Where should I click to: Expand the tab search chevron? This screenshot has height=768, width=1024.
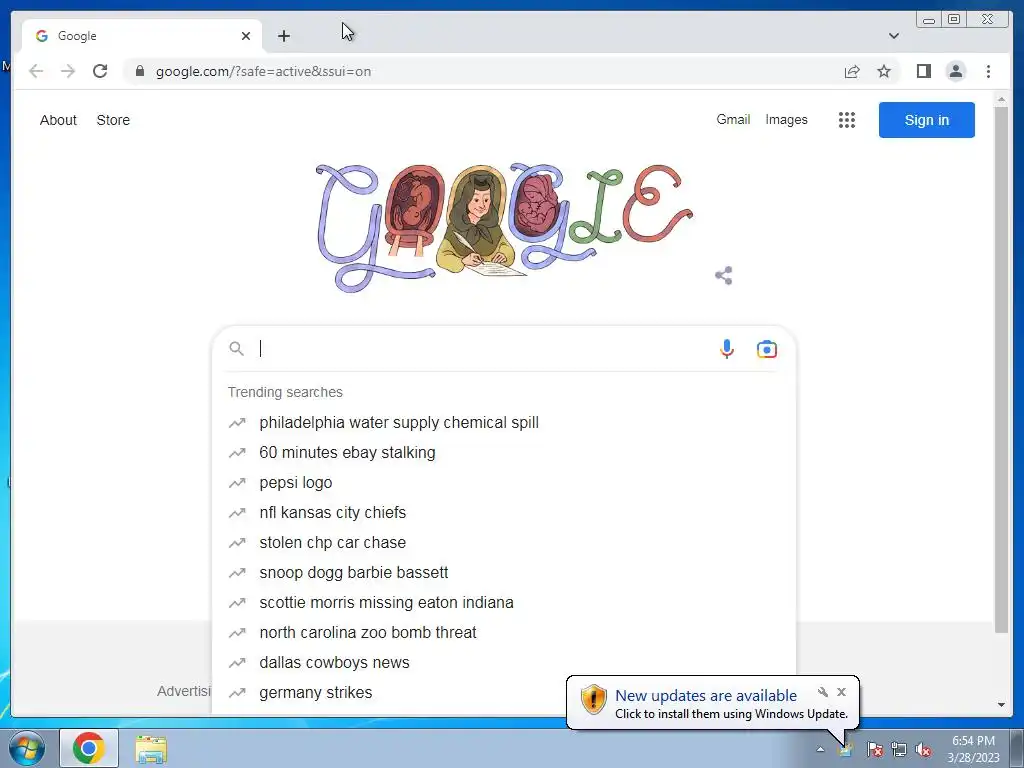(893, 36)
